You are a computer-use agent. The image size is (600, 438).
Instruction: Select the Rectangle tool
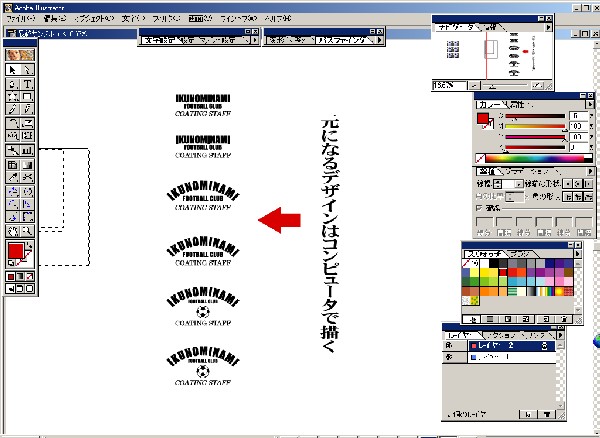tap(27, 96)
